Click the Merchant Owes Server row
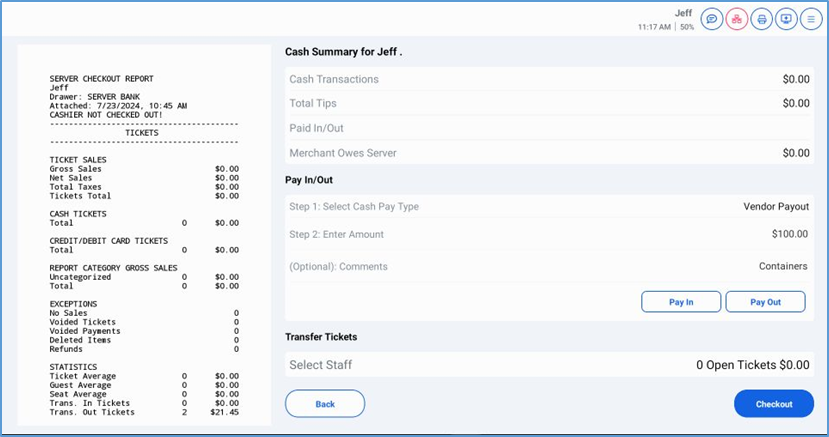The image size is (829, 437). (x=548, y=153)
